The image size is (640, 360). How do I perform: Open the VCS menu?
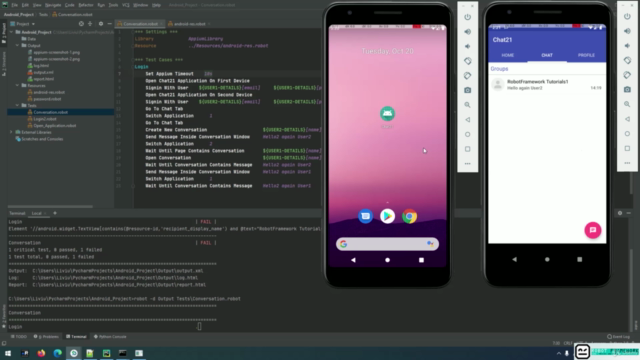(126, 5)
